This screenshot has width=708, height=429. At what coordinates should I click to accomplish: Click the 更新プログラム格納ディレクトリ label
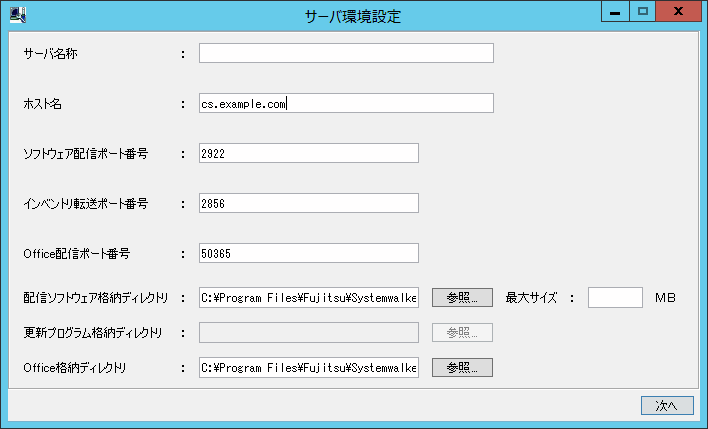tap(93, 333)
